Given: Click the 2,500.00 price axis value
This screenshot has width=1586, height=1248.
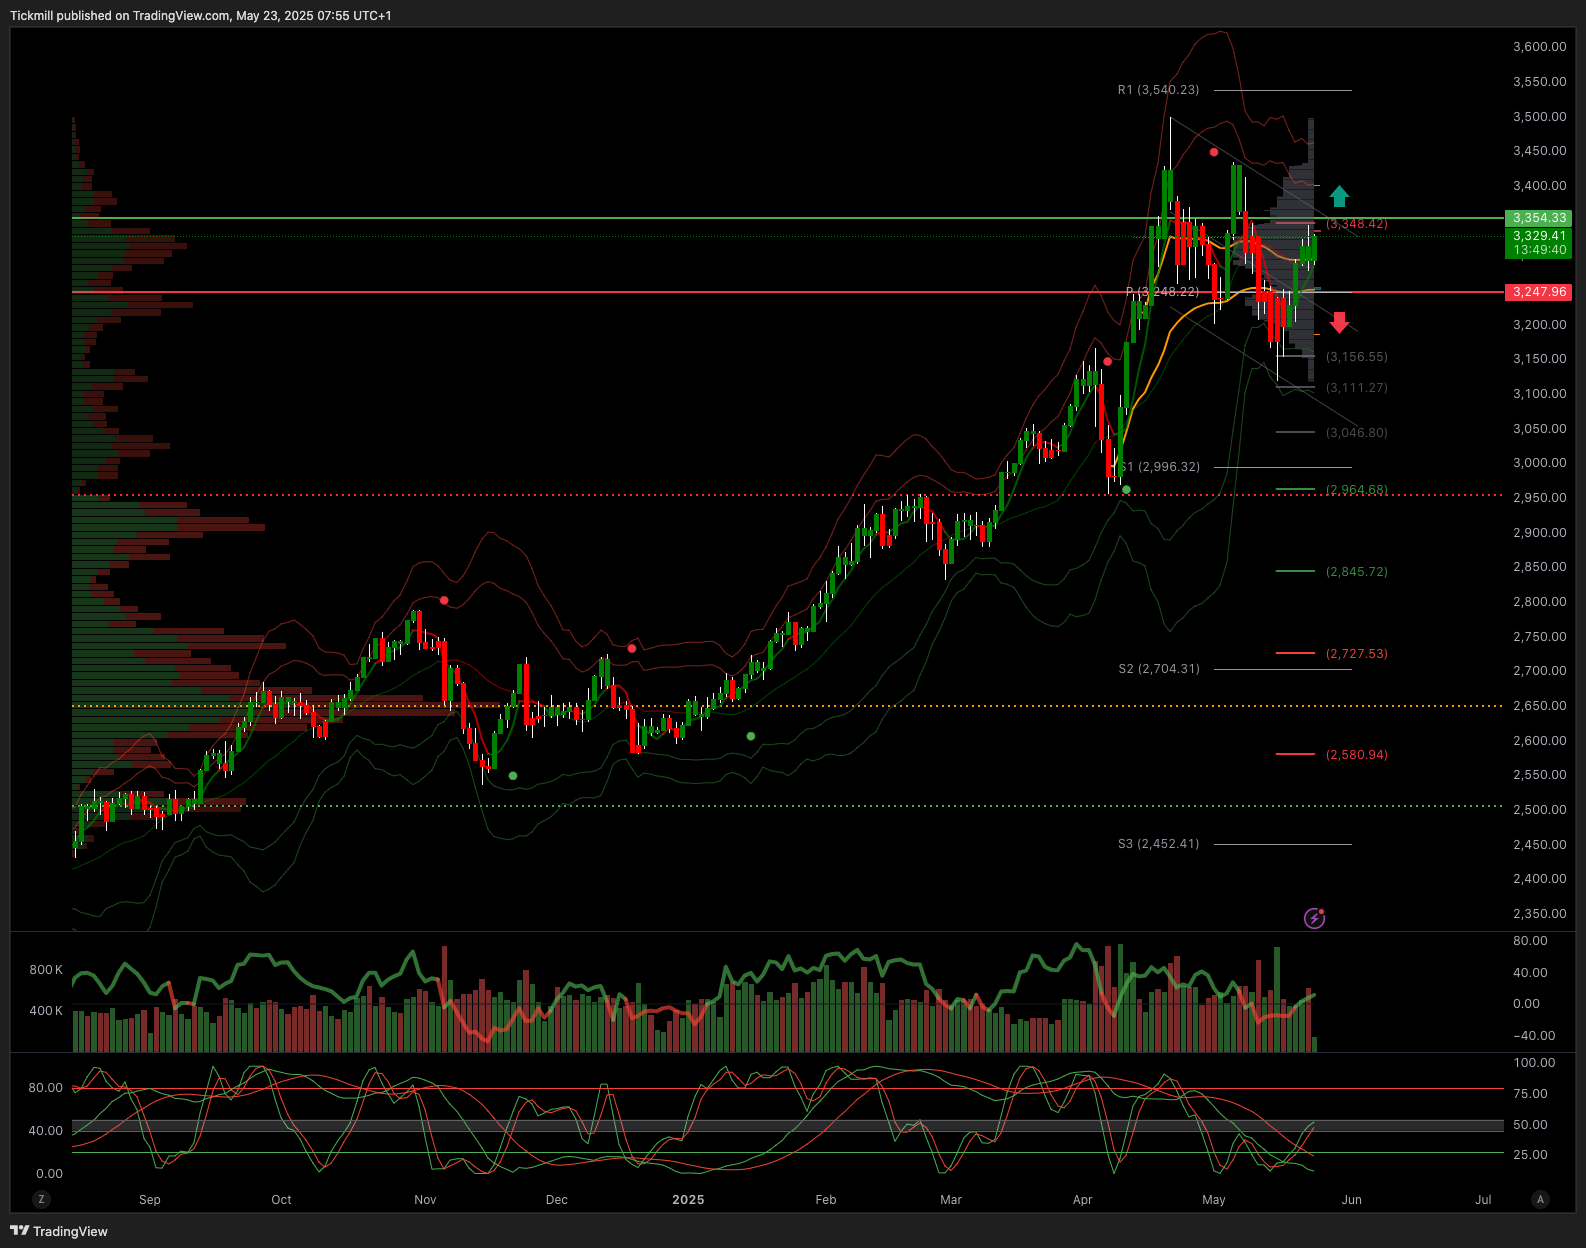Looking at the screenshot, I should click(x=1540, y=810).
